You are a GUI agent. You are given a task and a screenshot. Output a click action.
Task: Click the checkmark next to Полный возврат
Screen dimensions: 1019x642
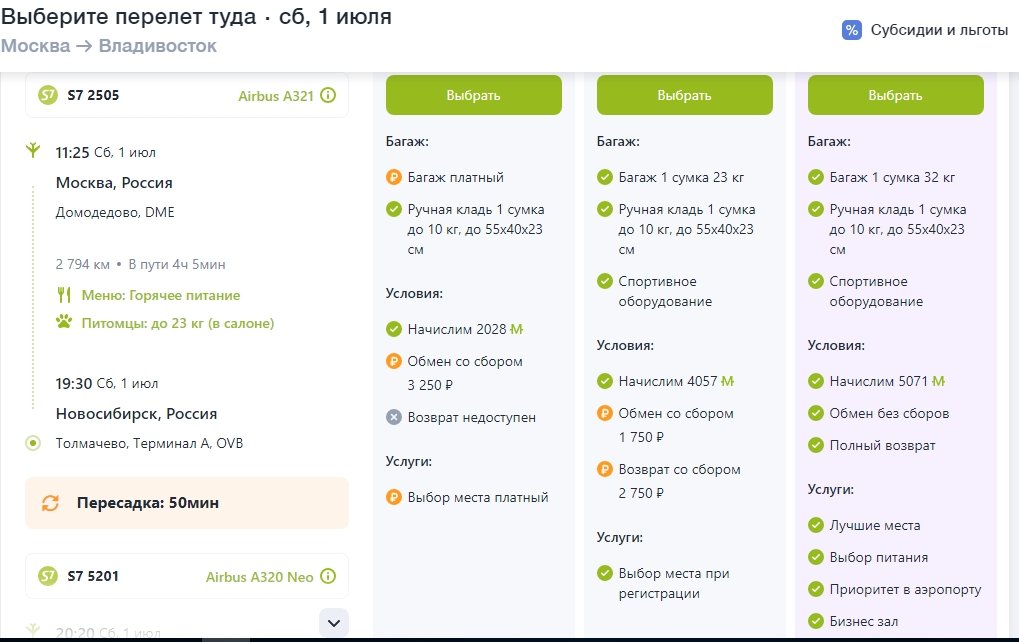(816, 445)
